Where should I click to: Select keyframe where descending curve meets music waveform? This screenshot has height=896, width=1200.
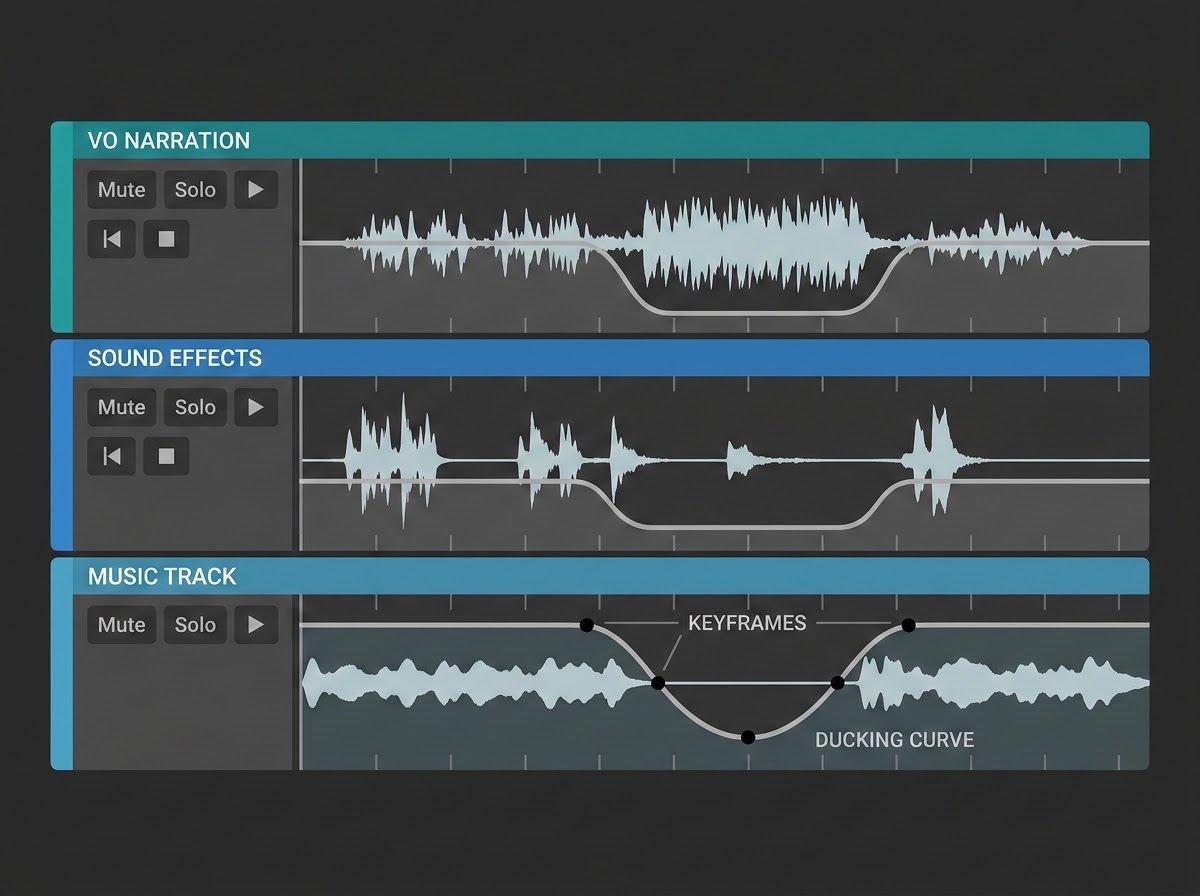click(658, 683)
